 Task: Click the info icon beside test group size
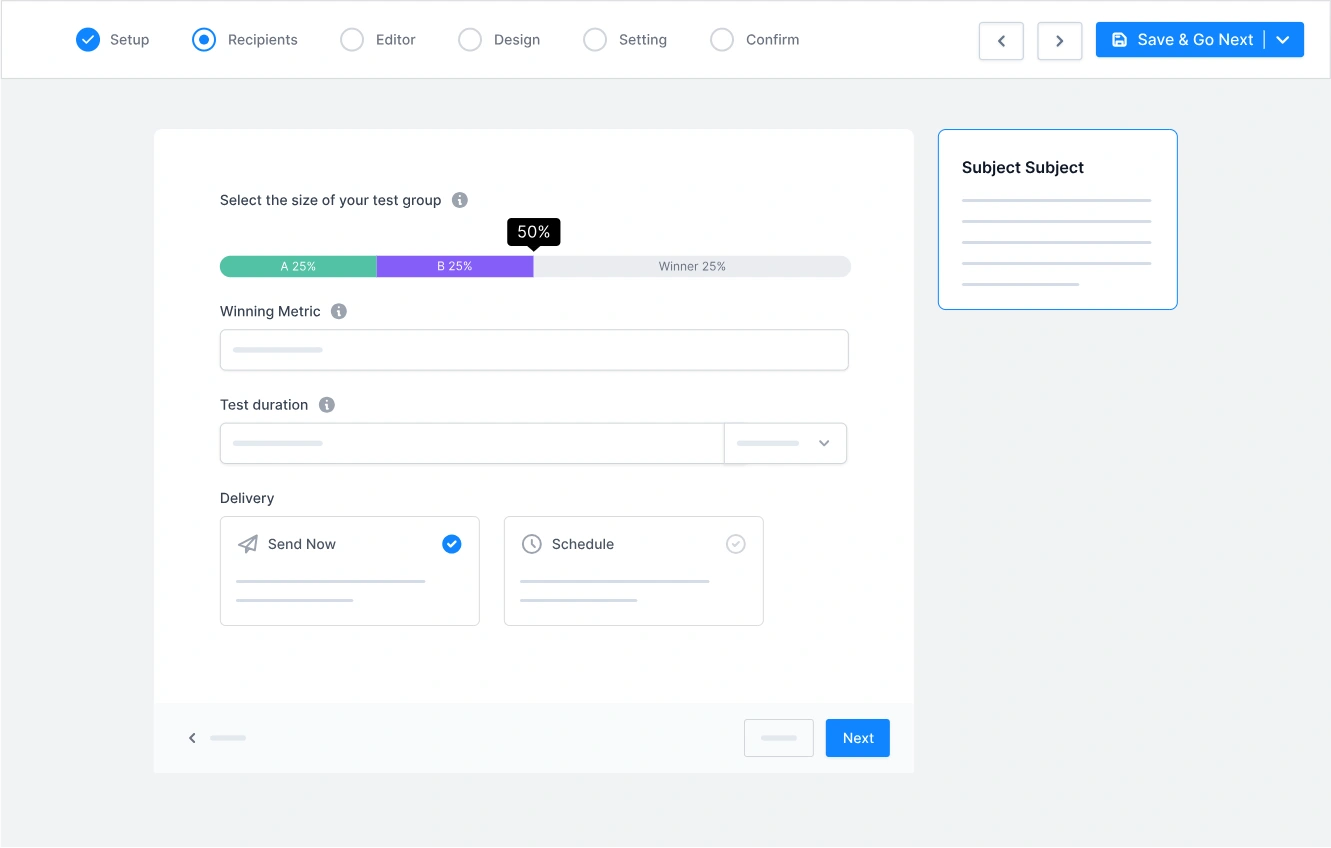(460, 200)
